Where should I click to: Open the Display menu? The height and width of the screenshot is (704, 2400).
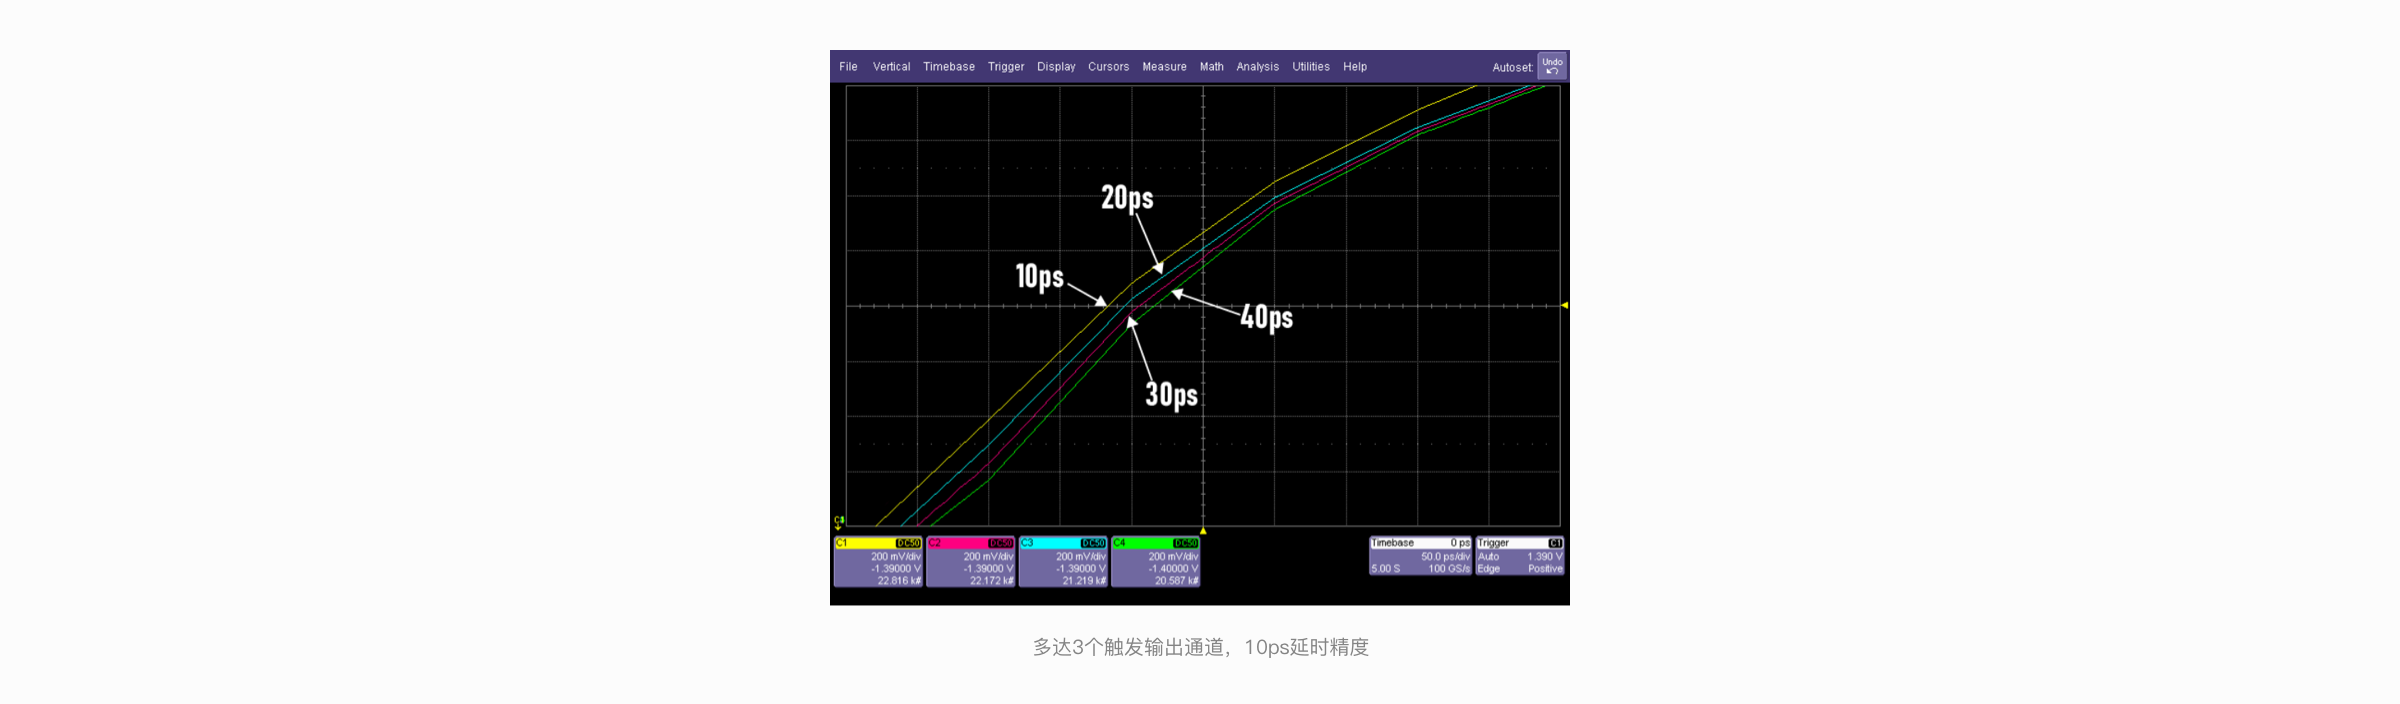[1056, 67]
